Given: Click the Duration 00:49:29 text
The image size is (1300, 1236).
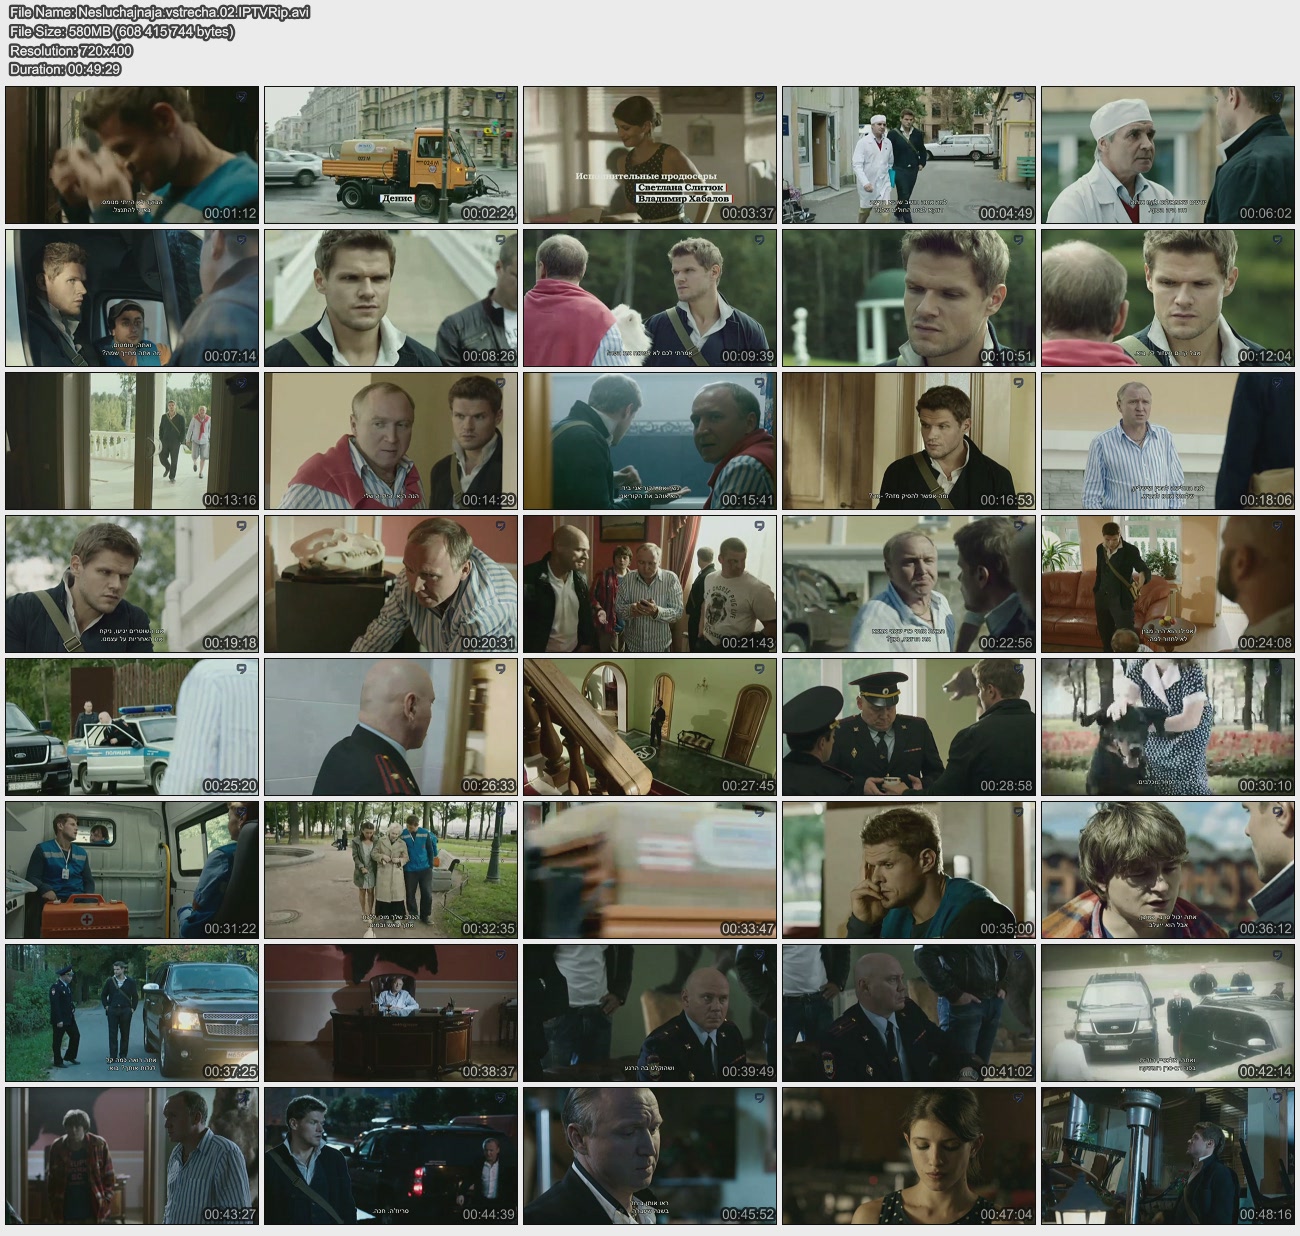Looking at the screenshot, I should (65, 69).
